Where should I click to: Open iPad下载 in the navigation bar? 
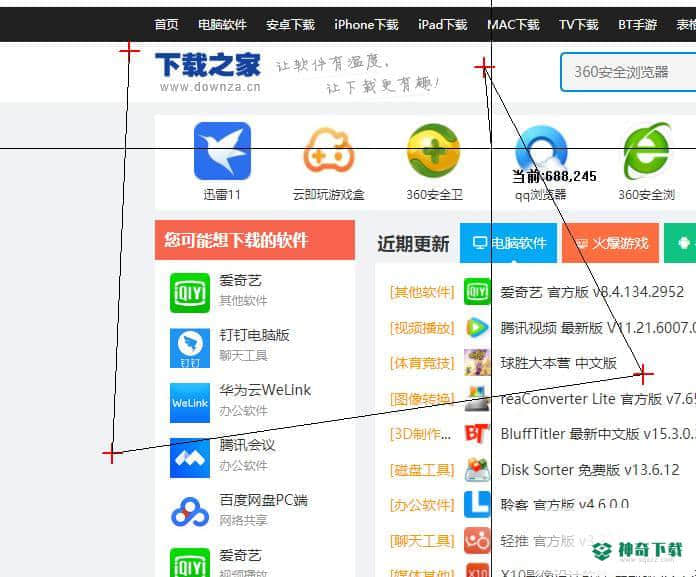click(x=443, y=24)
